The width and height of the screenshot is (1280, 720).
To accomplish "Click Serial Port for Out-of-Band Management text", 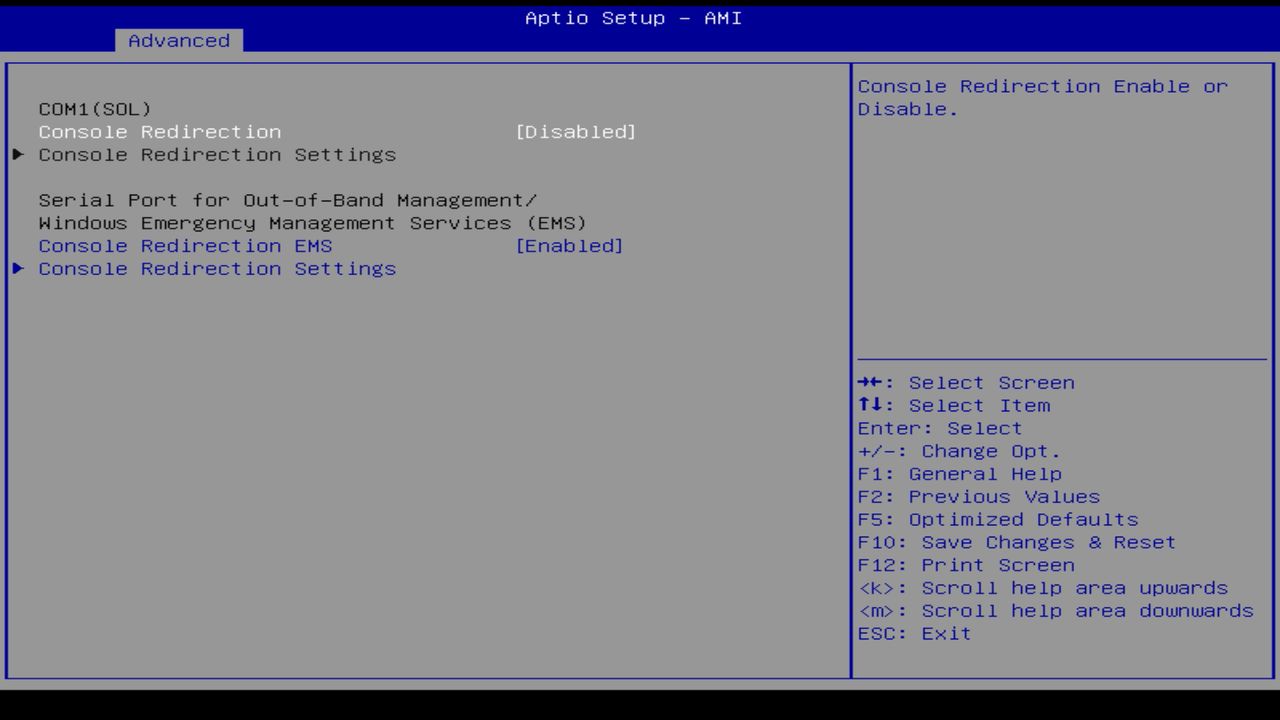I will pos(288,199).
